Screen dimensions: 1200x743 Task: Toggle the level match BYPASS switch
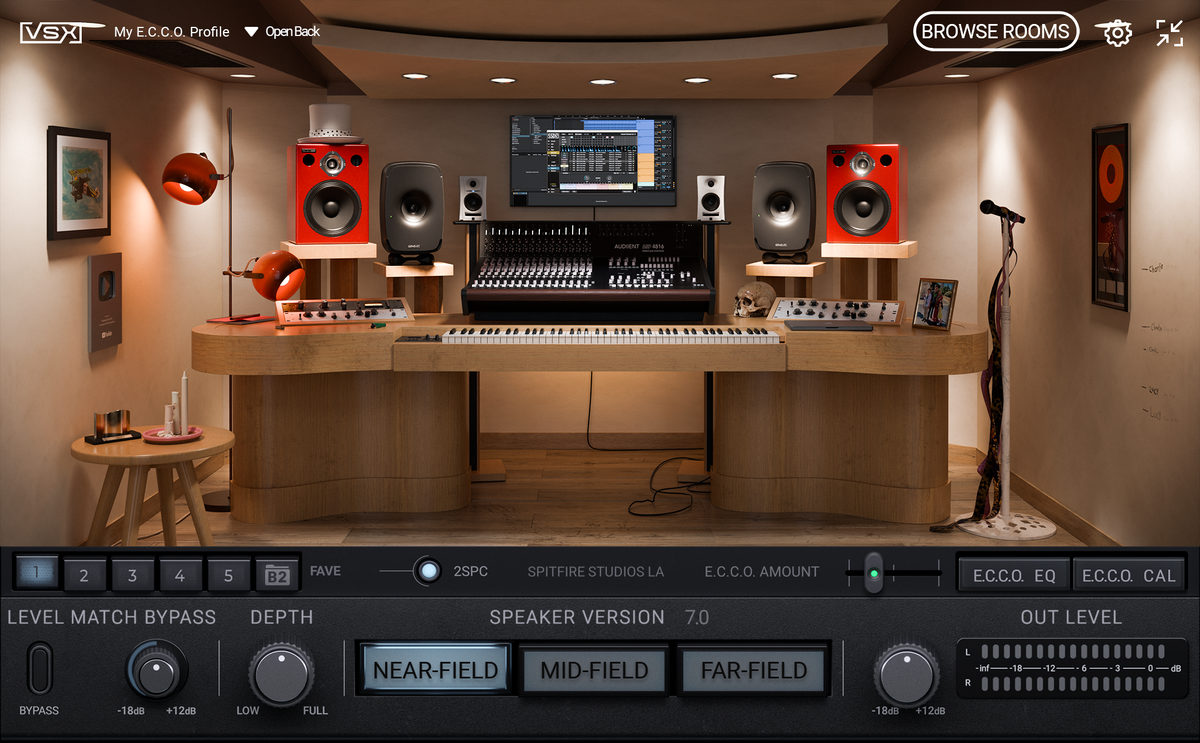point(40,669)
